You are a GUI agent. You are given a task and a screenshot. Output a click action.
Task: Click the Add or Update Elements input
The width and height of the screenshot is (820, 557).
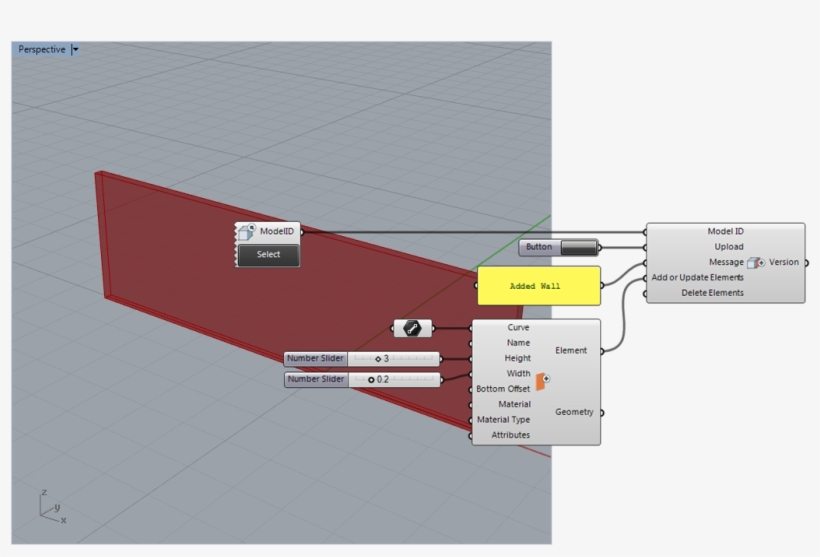click(696, 277)
